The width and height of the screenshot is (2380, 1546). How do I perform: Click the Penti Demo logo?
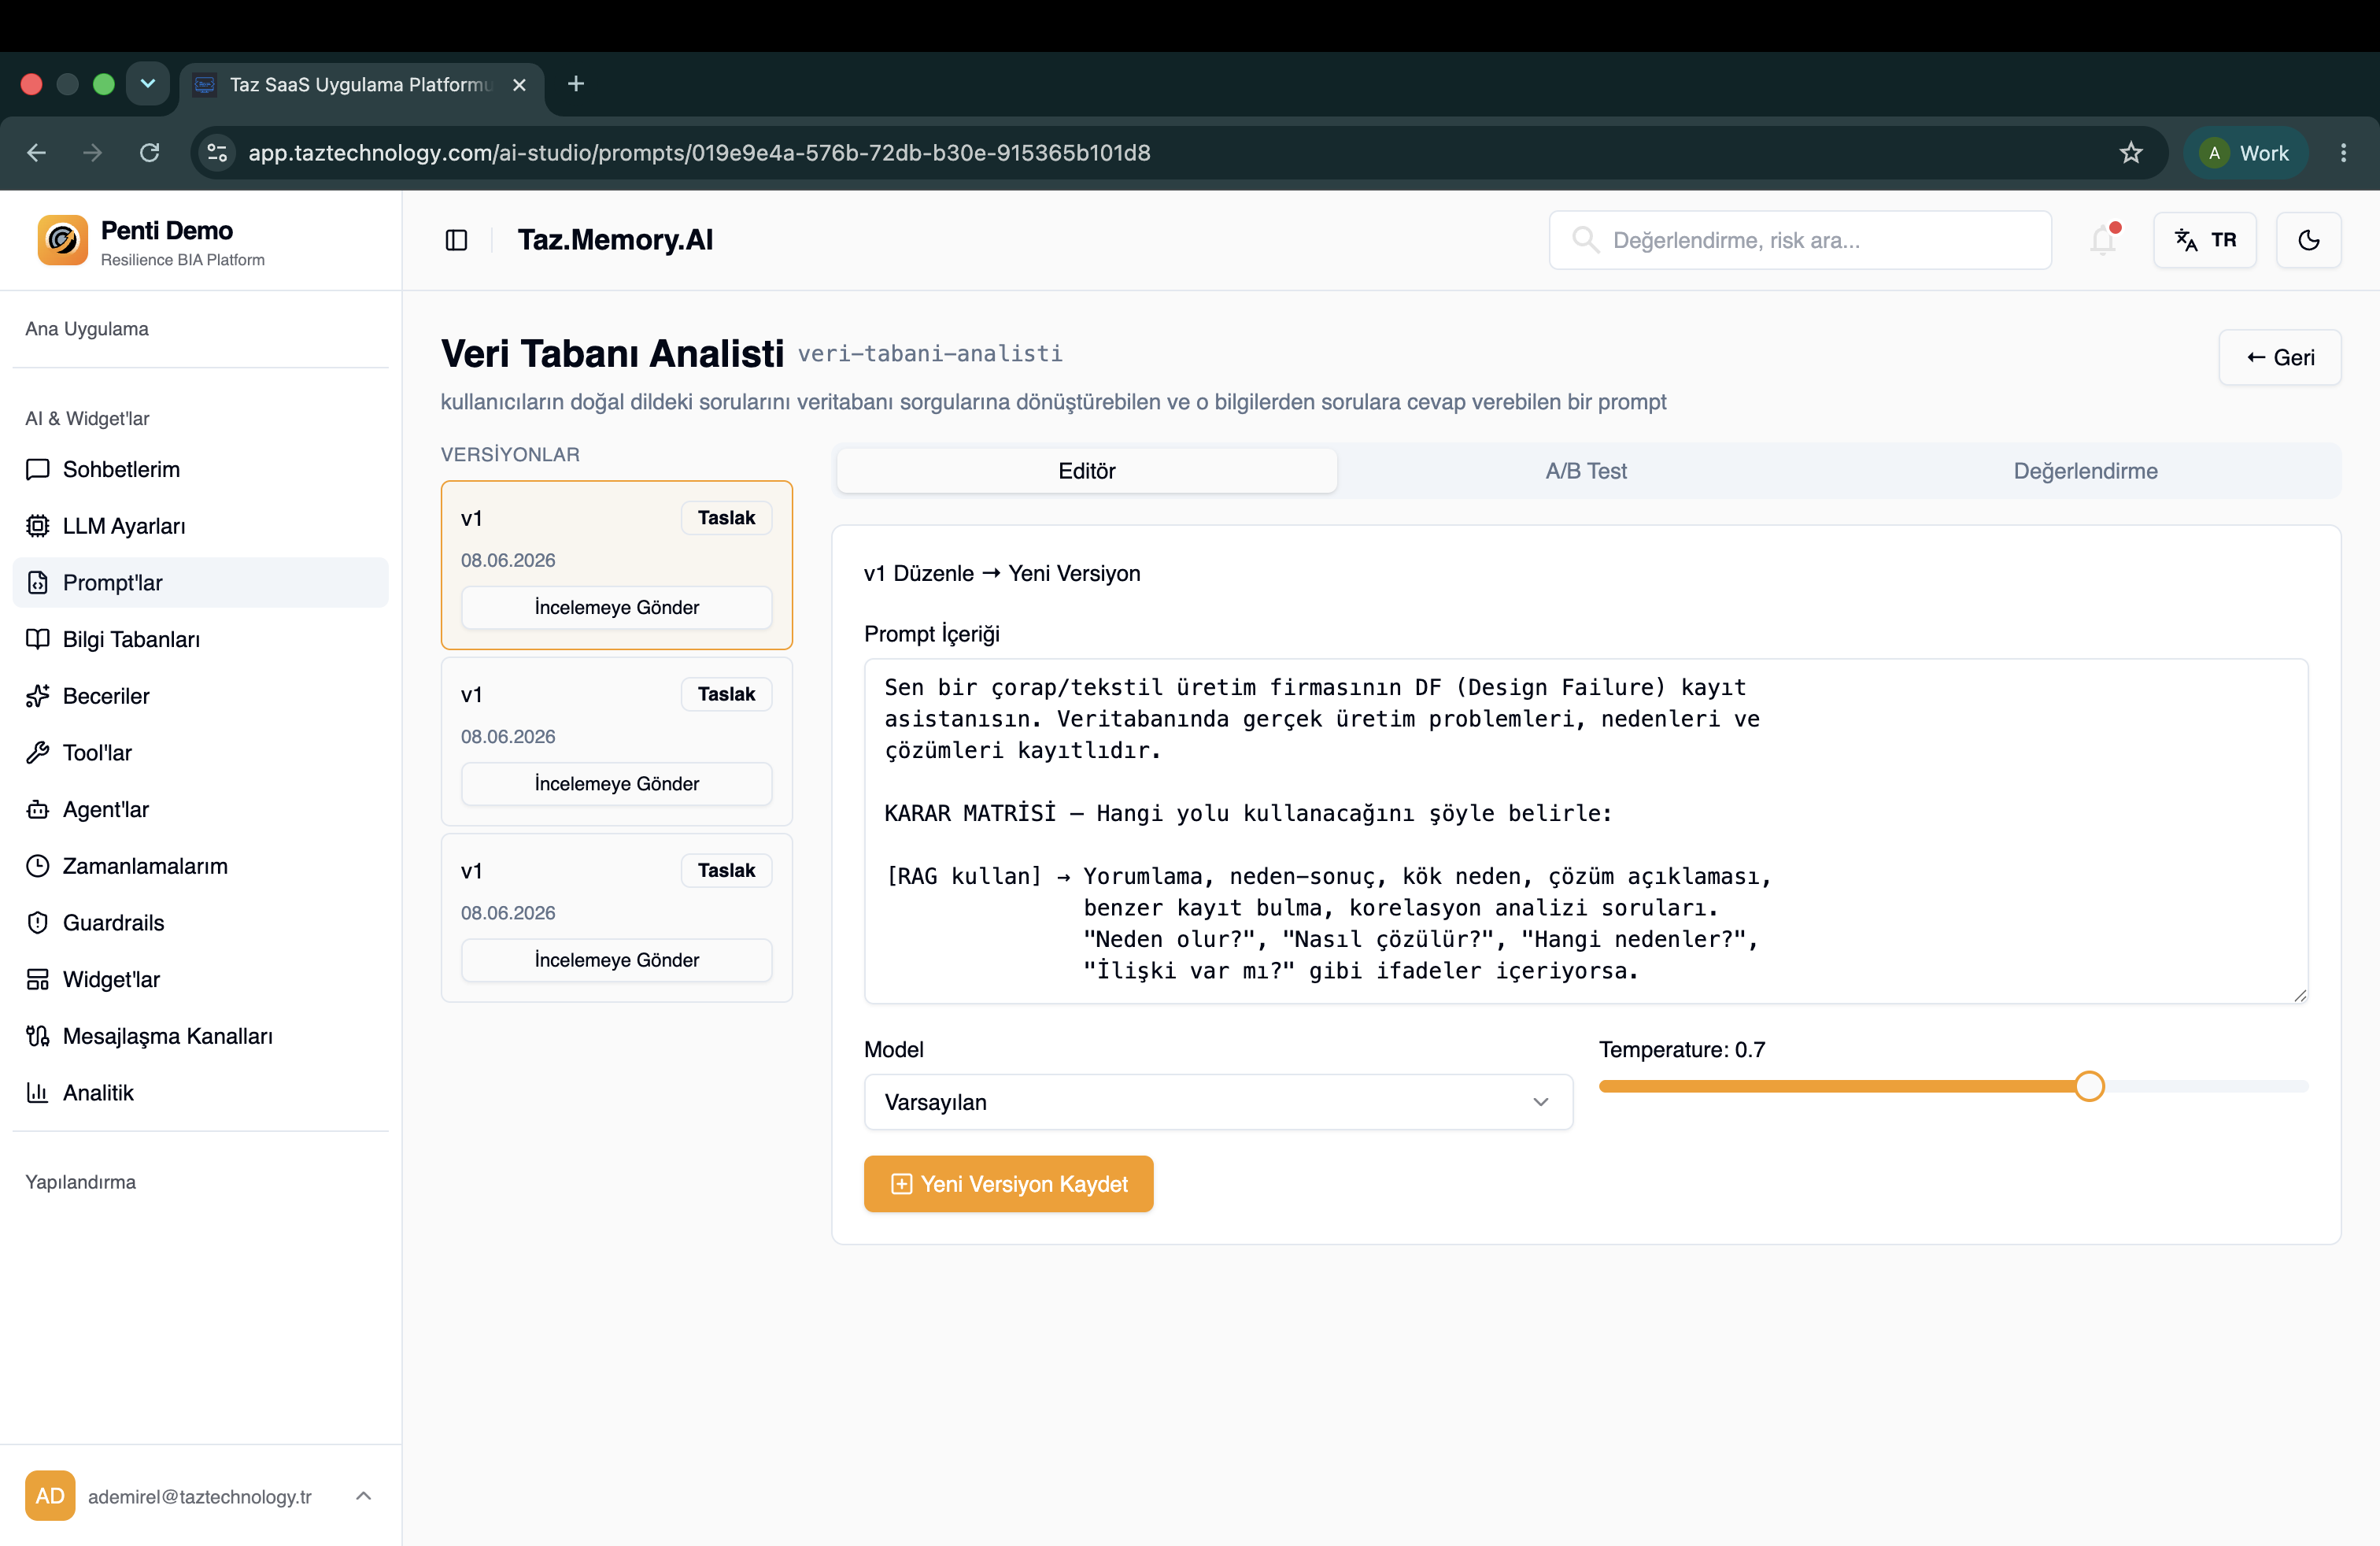pyautogui.click(x=63, y=241)
